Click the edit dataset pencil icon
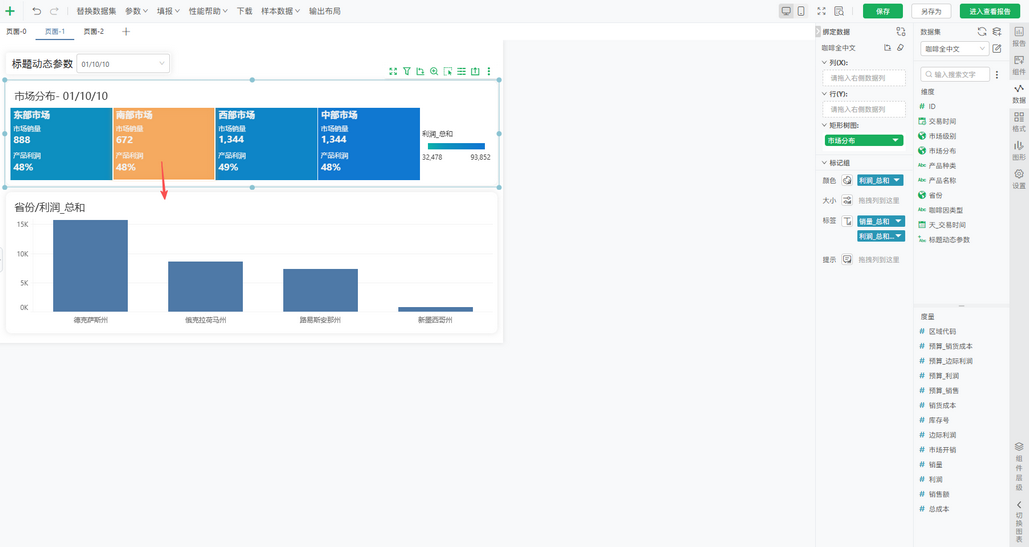 coord(997,48)
